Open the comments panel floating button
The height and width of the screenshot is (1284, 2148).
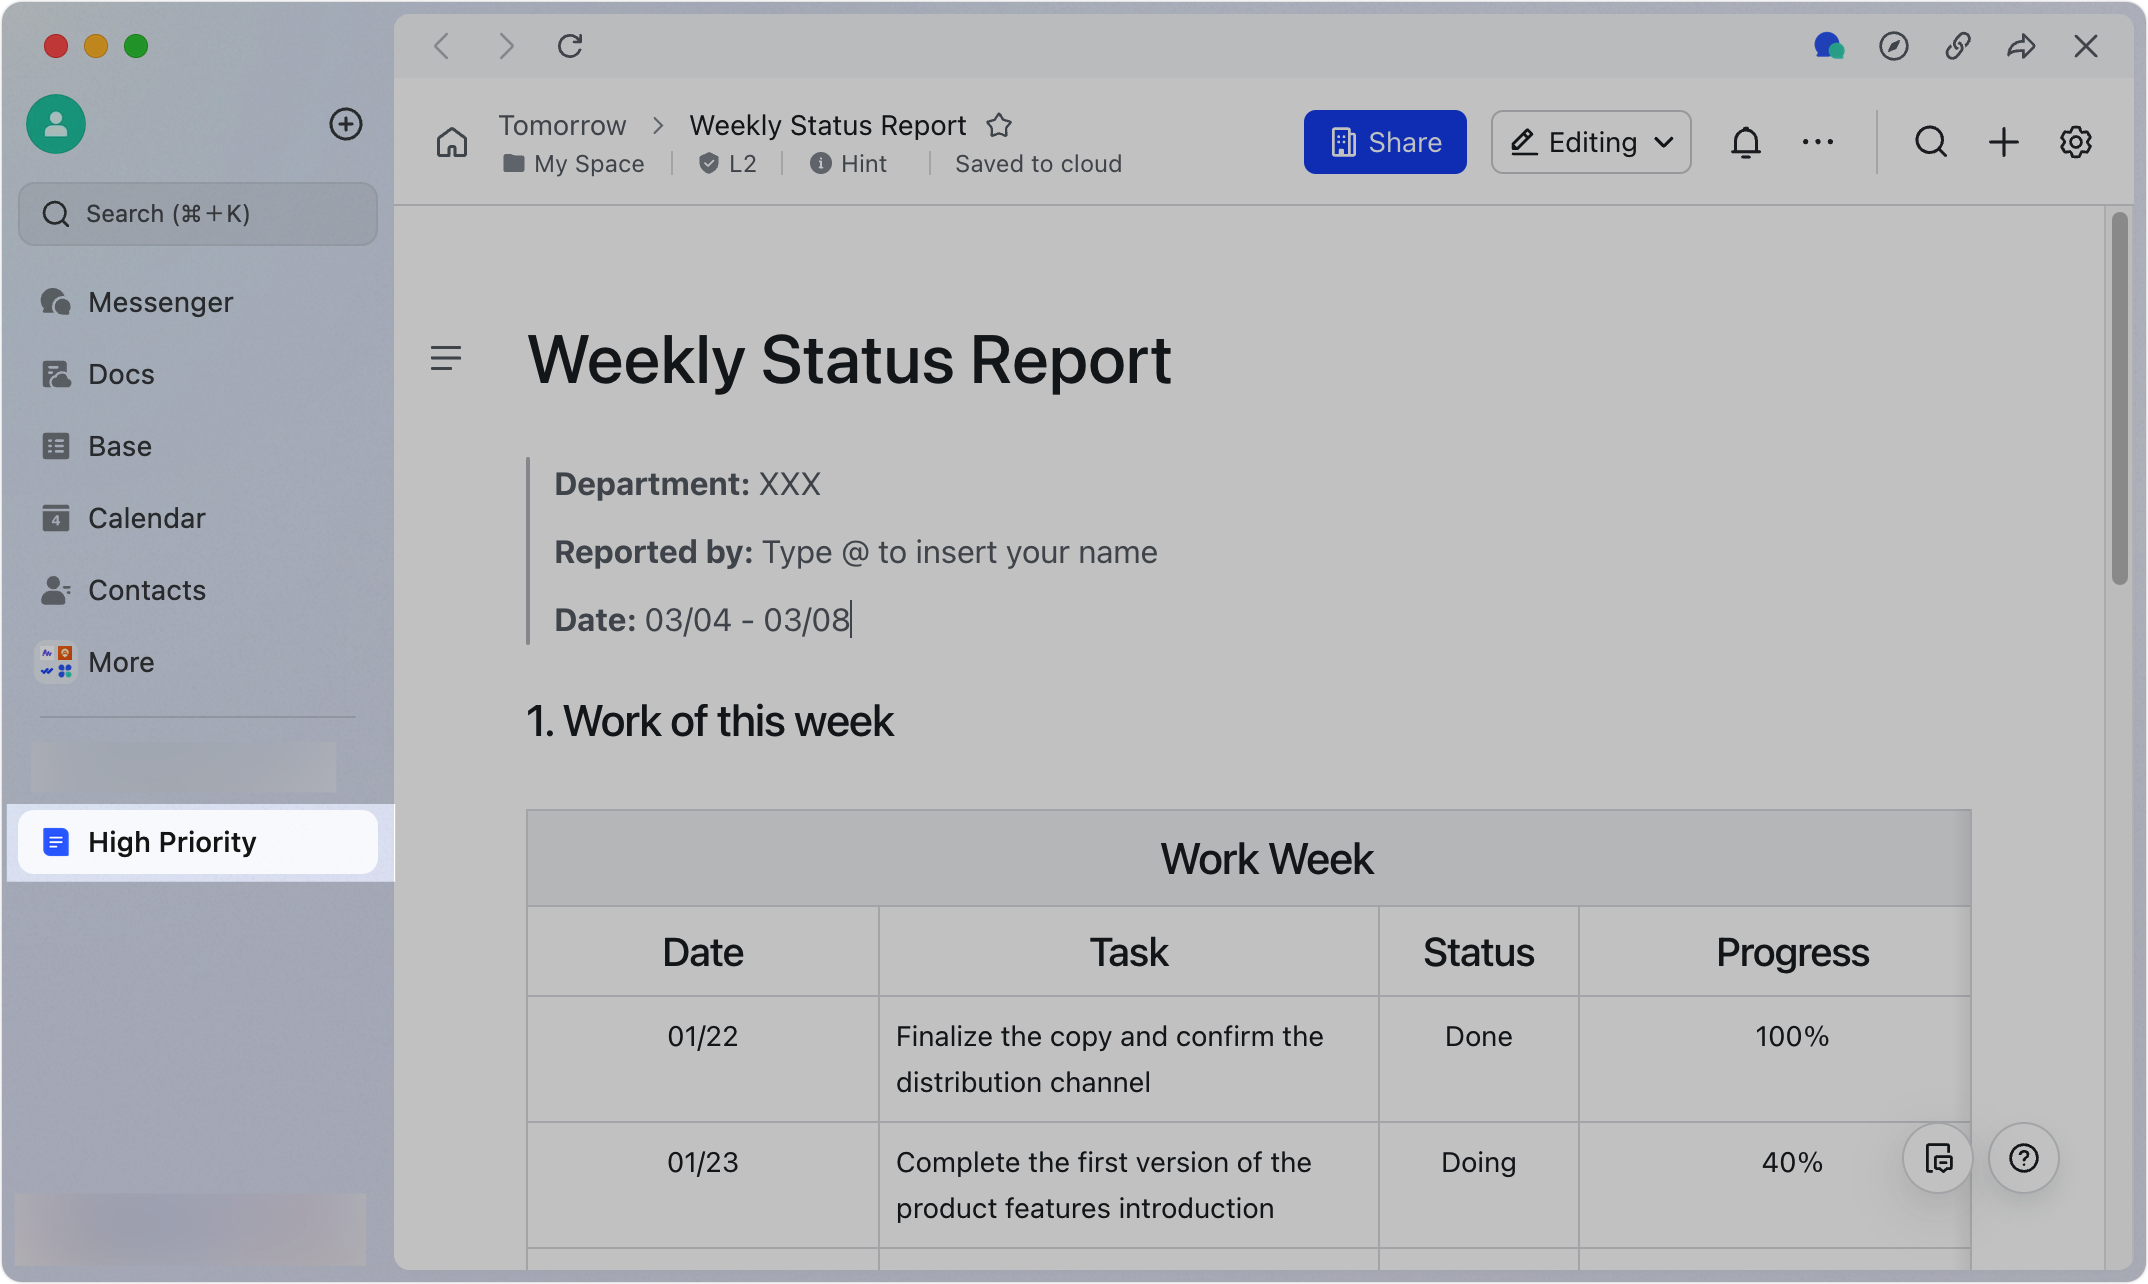point(1938,1158)
